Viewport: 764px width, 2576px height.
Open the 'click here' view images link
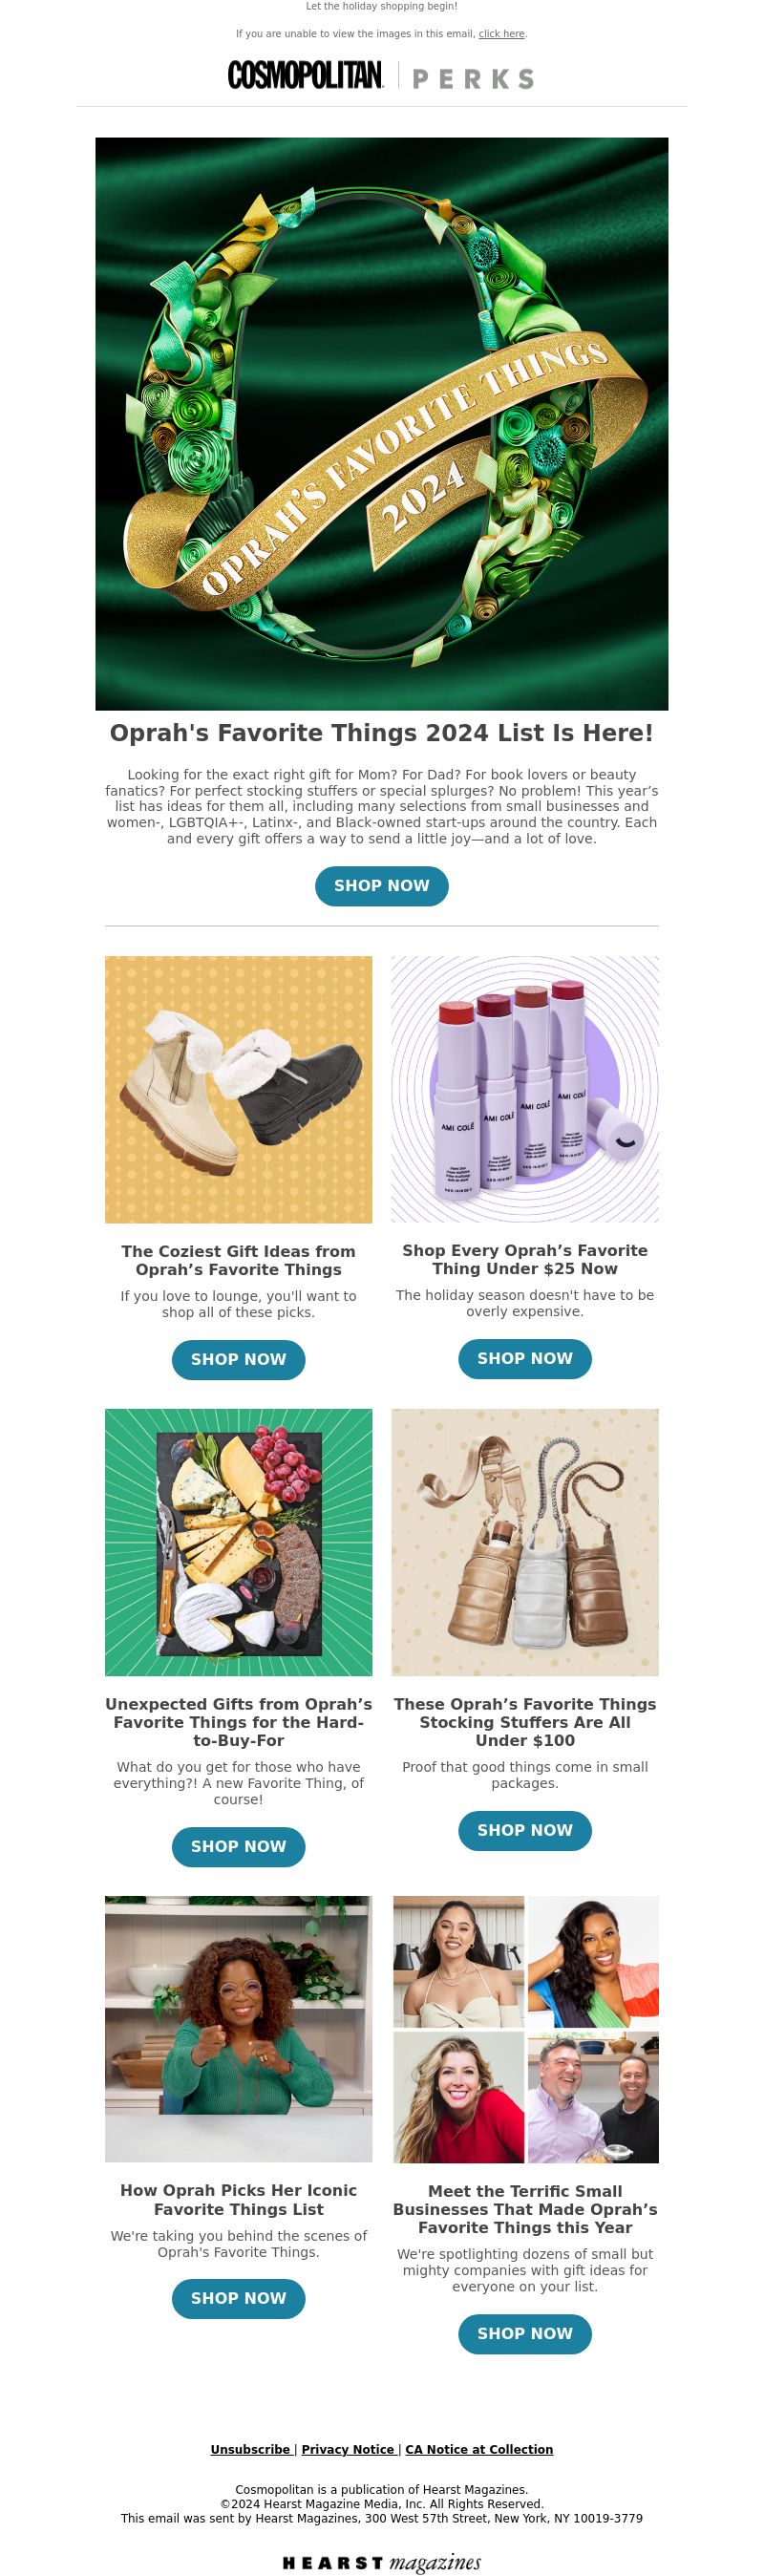point(501,34)
